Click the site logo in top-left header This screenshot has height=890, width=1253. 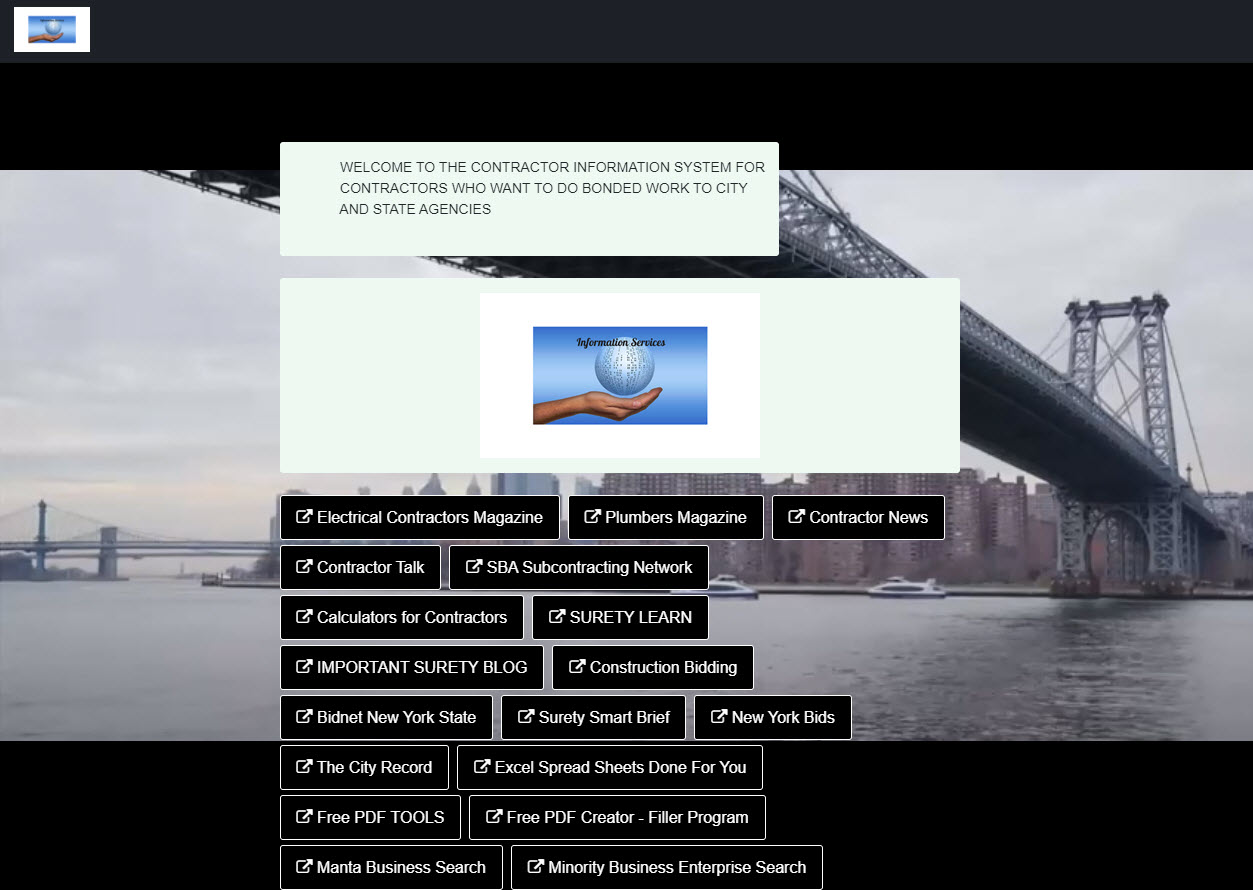52,29
